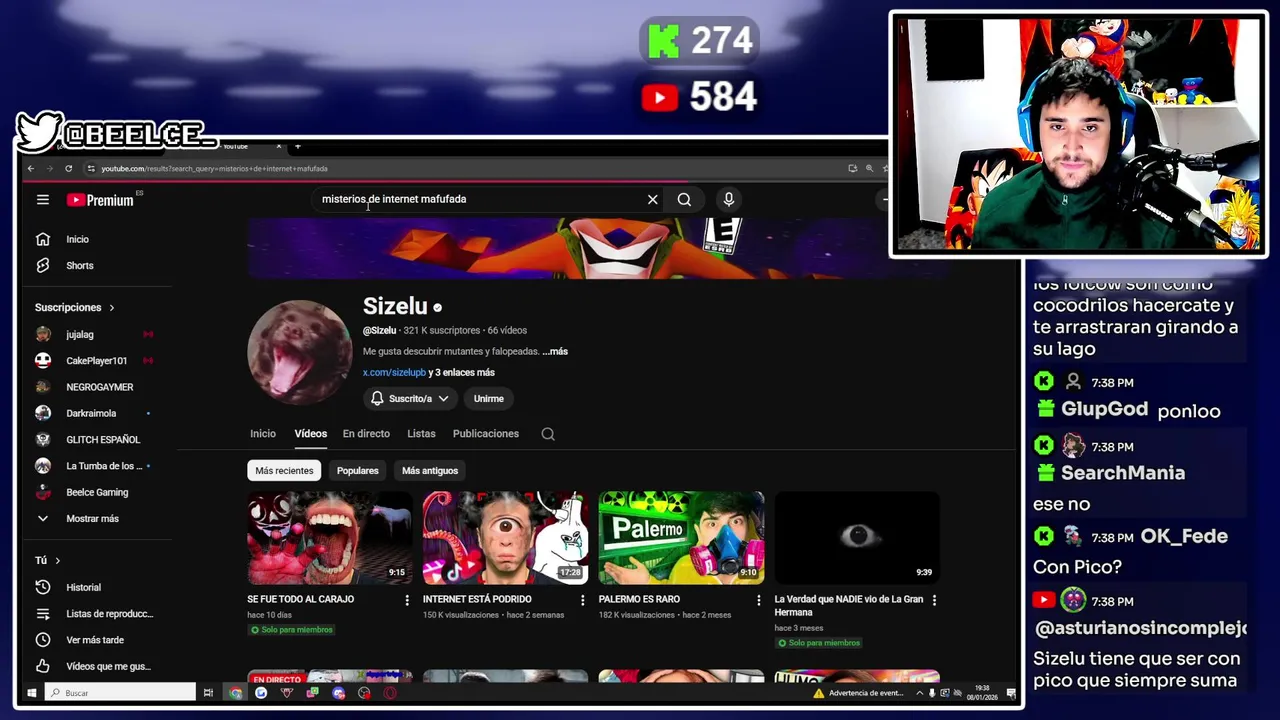This screenshot has height=720, width=1280.
Task: Expand the Tú section
Action: tap(48, 561)
